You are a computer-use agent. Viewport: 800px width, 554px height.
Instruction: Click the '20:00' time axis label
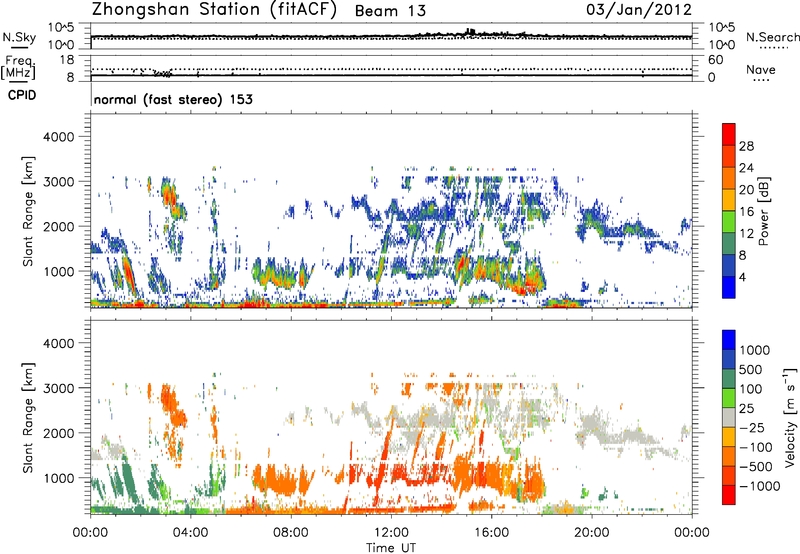pyautogui.click(x=592, y=533)
